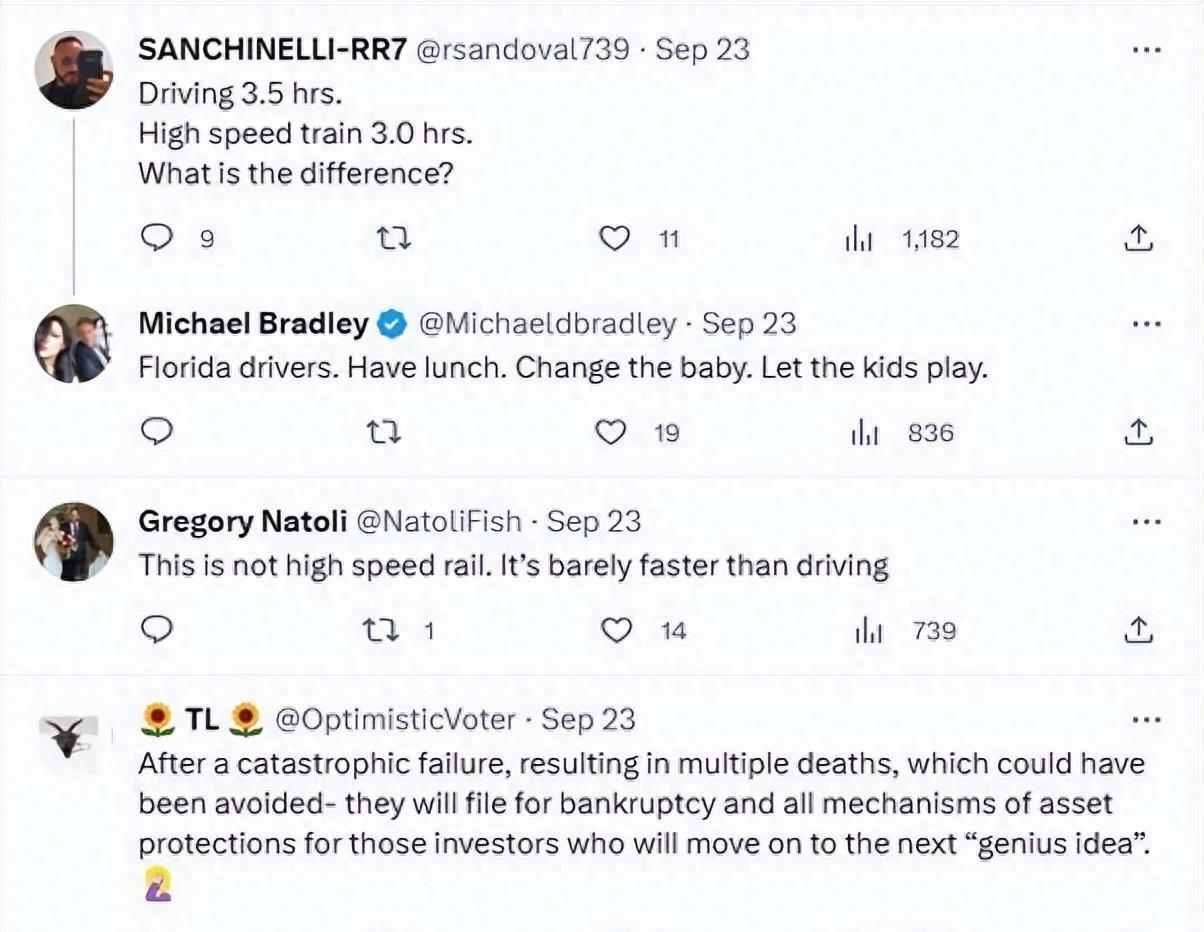Image resolution: width=1204 pixels, height=932 pixels.
Task: Share Gregory Natoli's tweet
Action: 1139,630
